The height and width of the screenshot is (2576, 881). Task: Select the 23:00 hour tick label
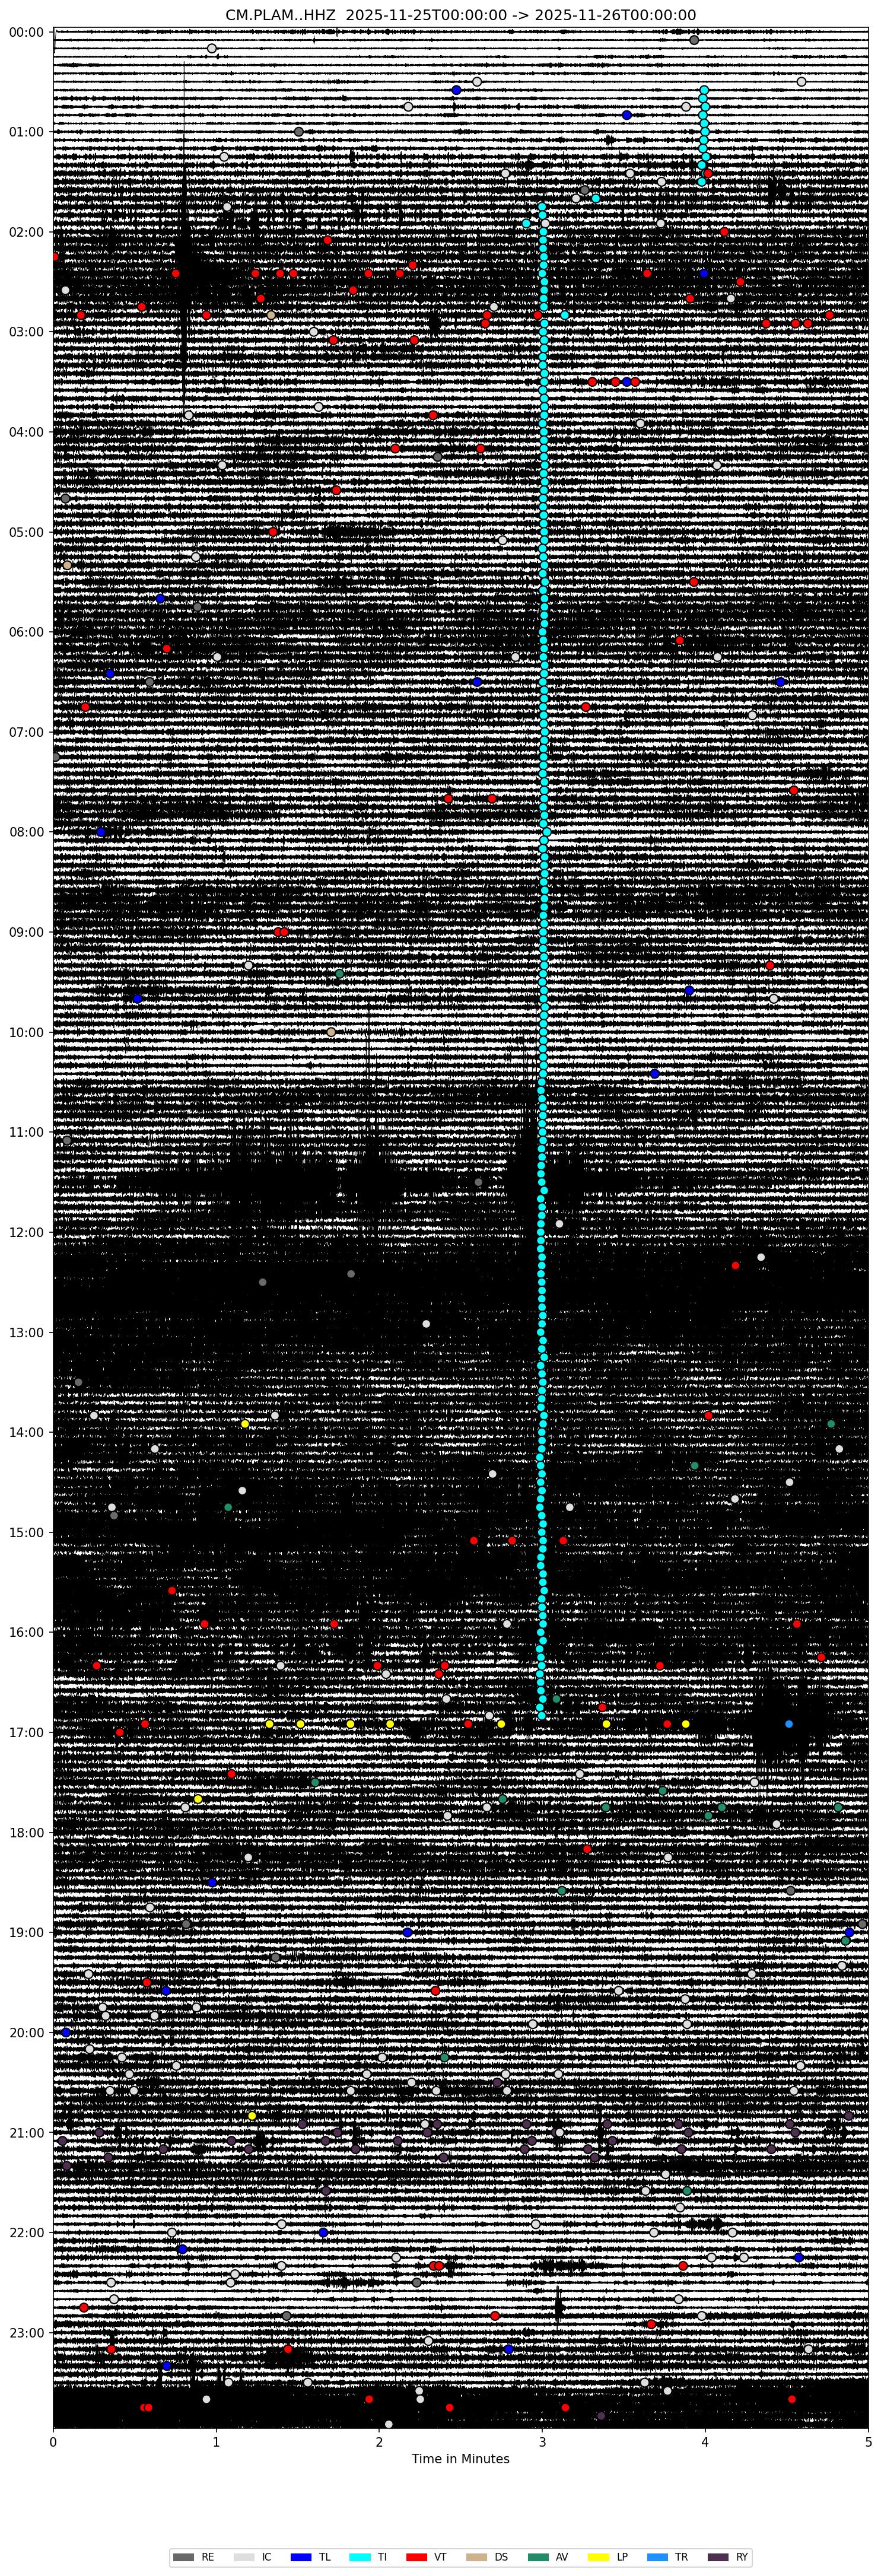pyautogui.click(x=26, y=2333)
